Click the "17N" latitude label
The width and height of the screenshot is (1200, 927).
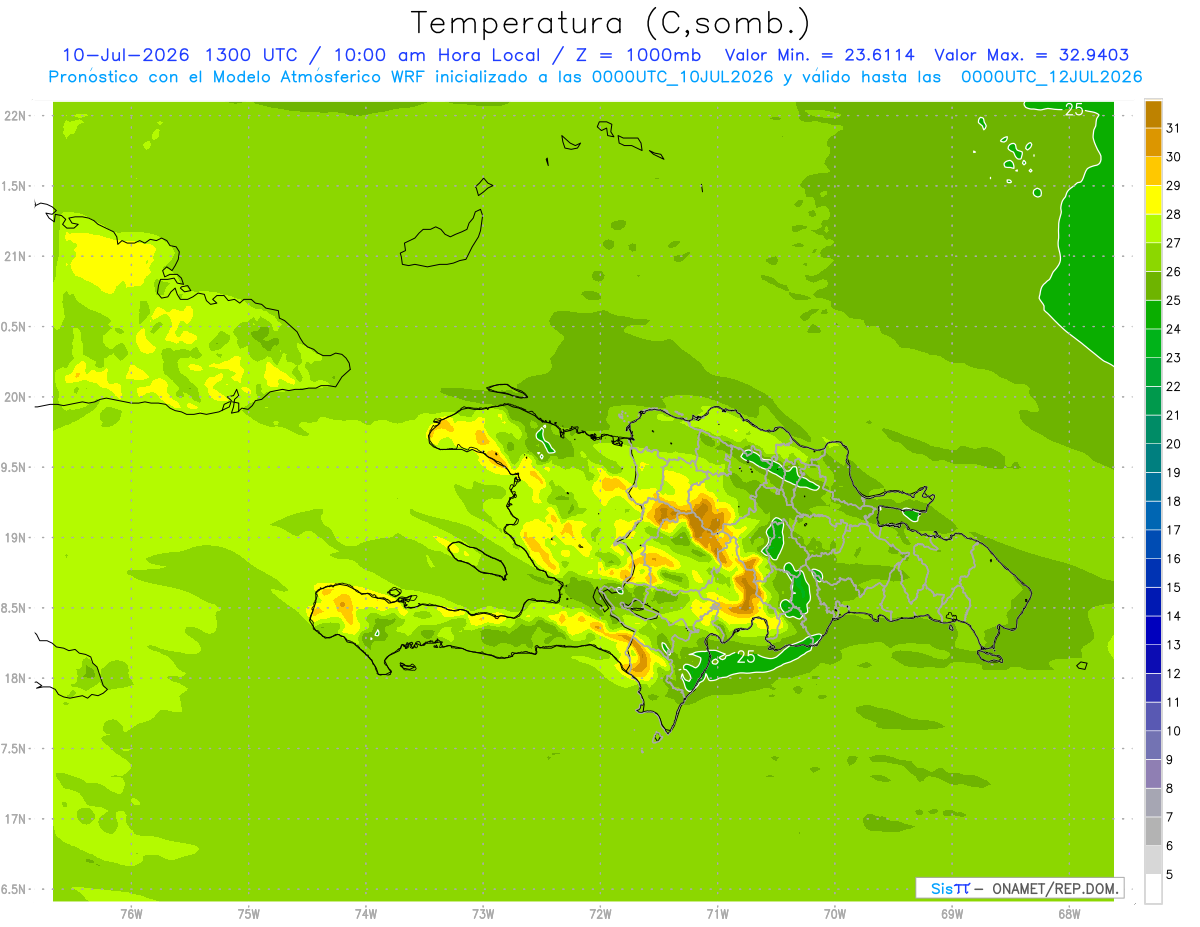click(x=17, y=819)
